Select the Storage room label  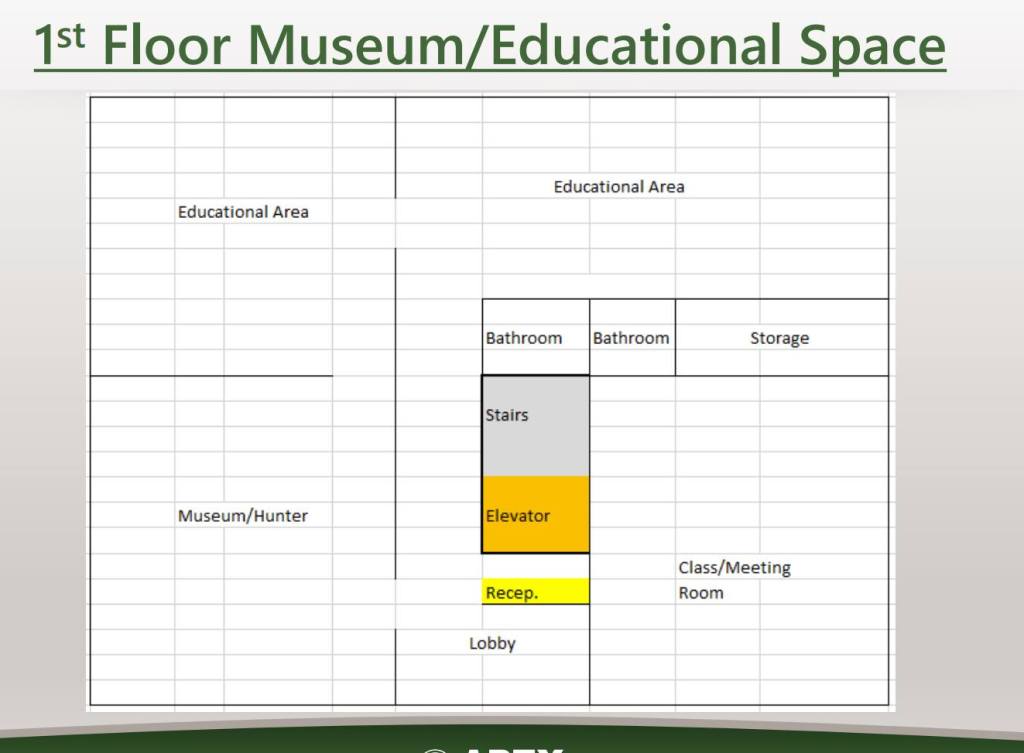779,338
